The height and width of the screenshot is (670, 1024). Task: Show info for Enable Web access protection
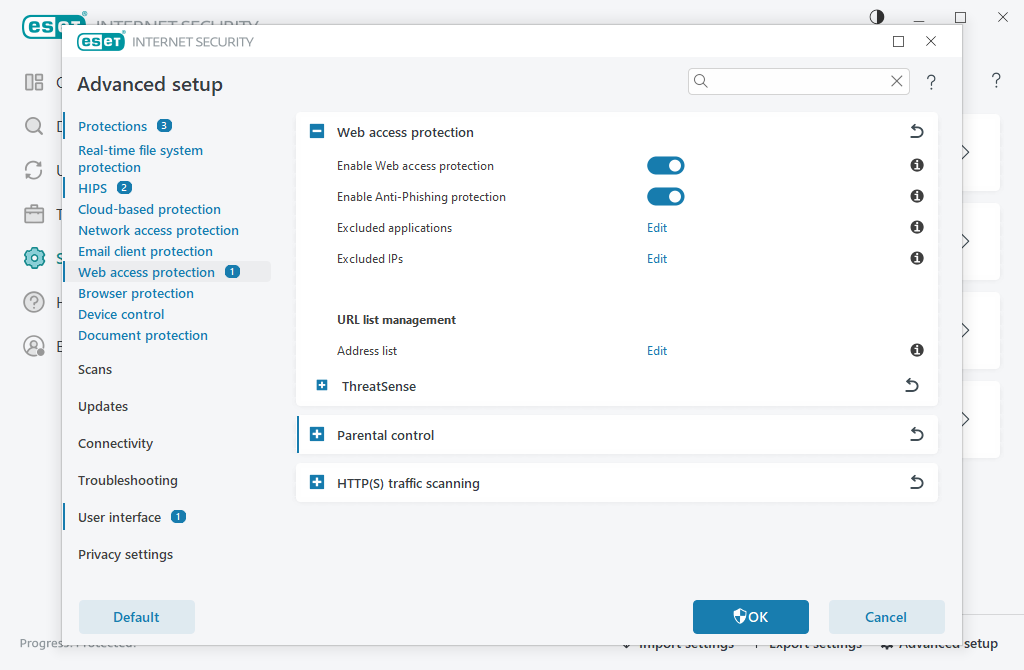tap(917, 165)
